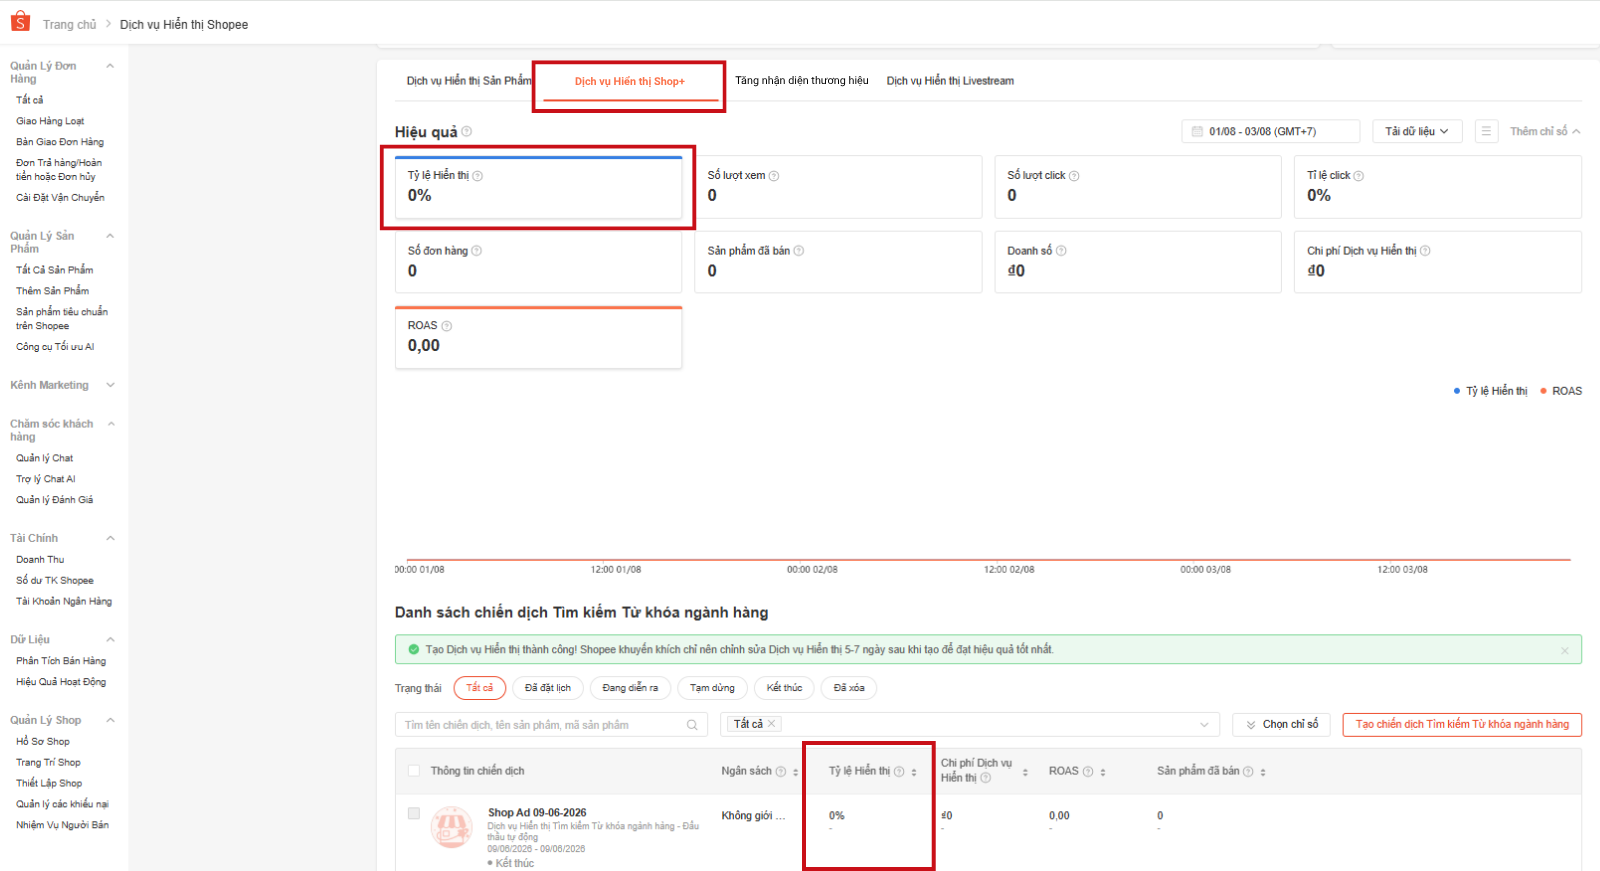This screenshot has height=871, width=1600.
Task: Collapse Quản Lý Shop sidebar section
Action: (x=110, y=720)
